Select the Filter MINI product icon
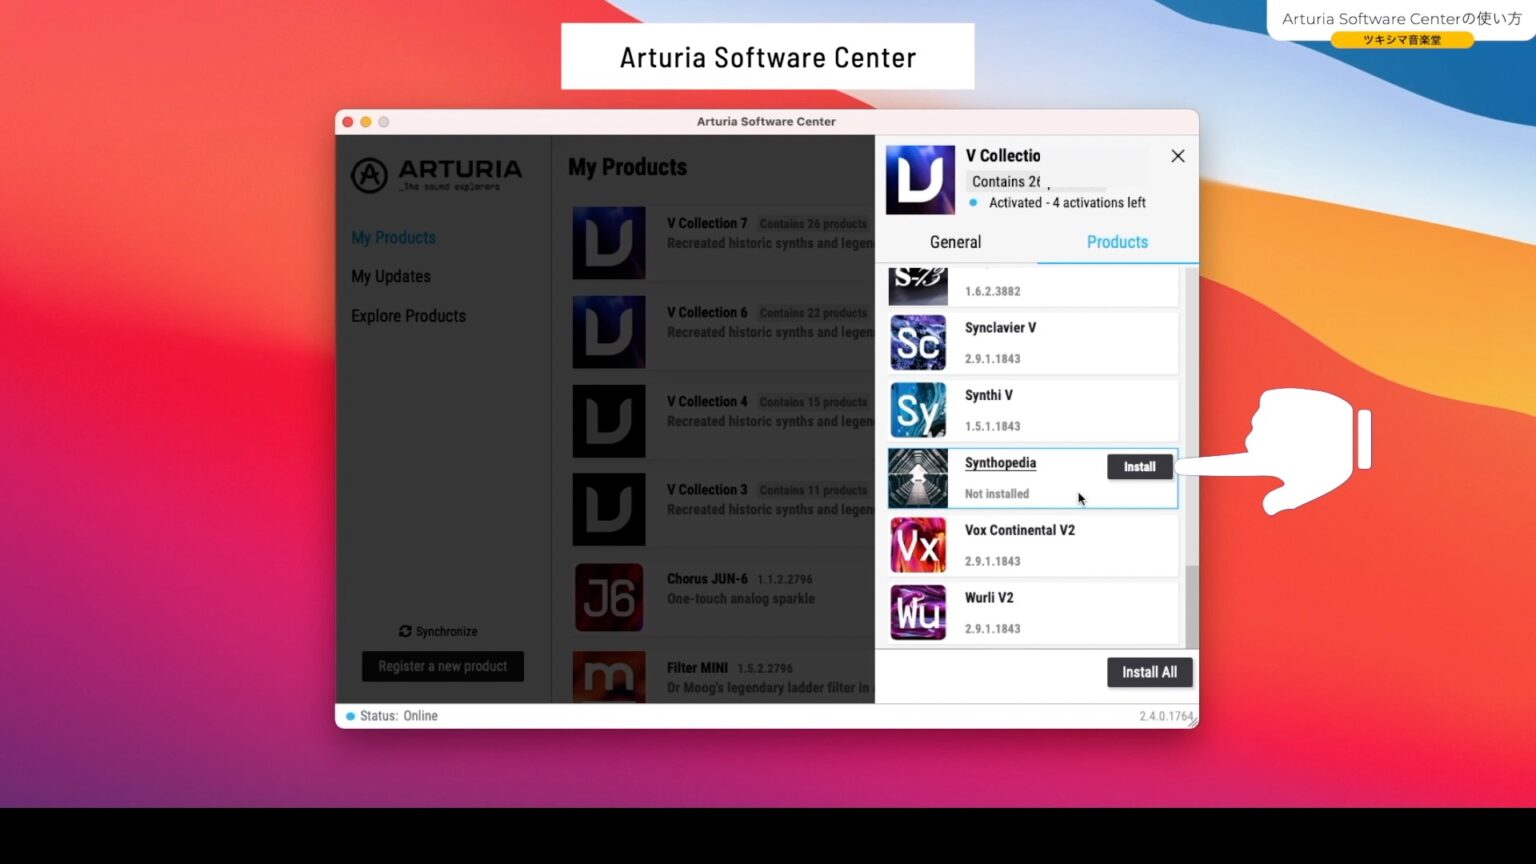Screen dimensions: 1536x864 click(609, 678)
